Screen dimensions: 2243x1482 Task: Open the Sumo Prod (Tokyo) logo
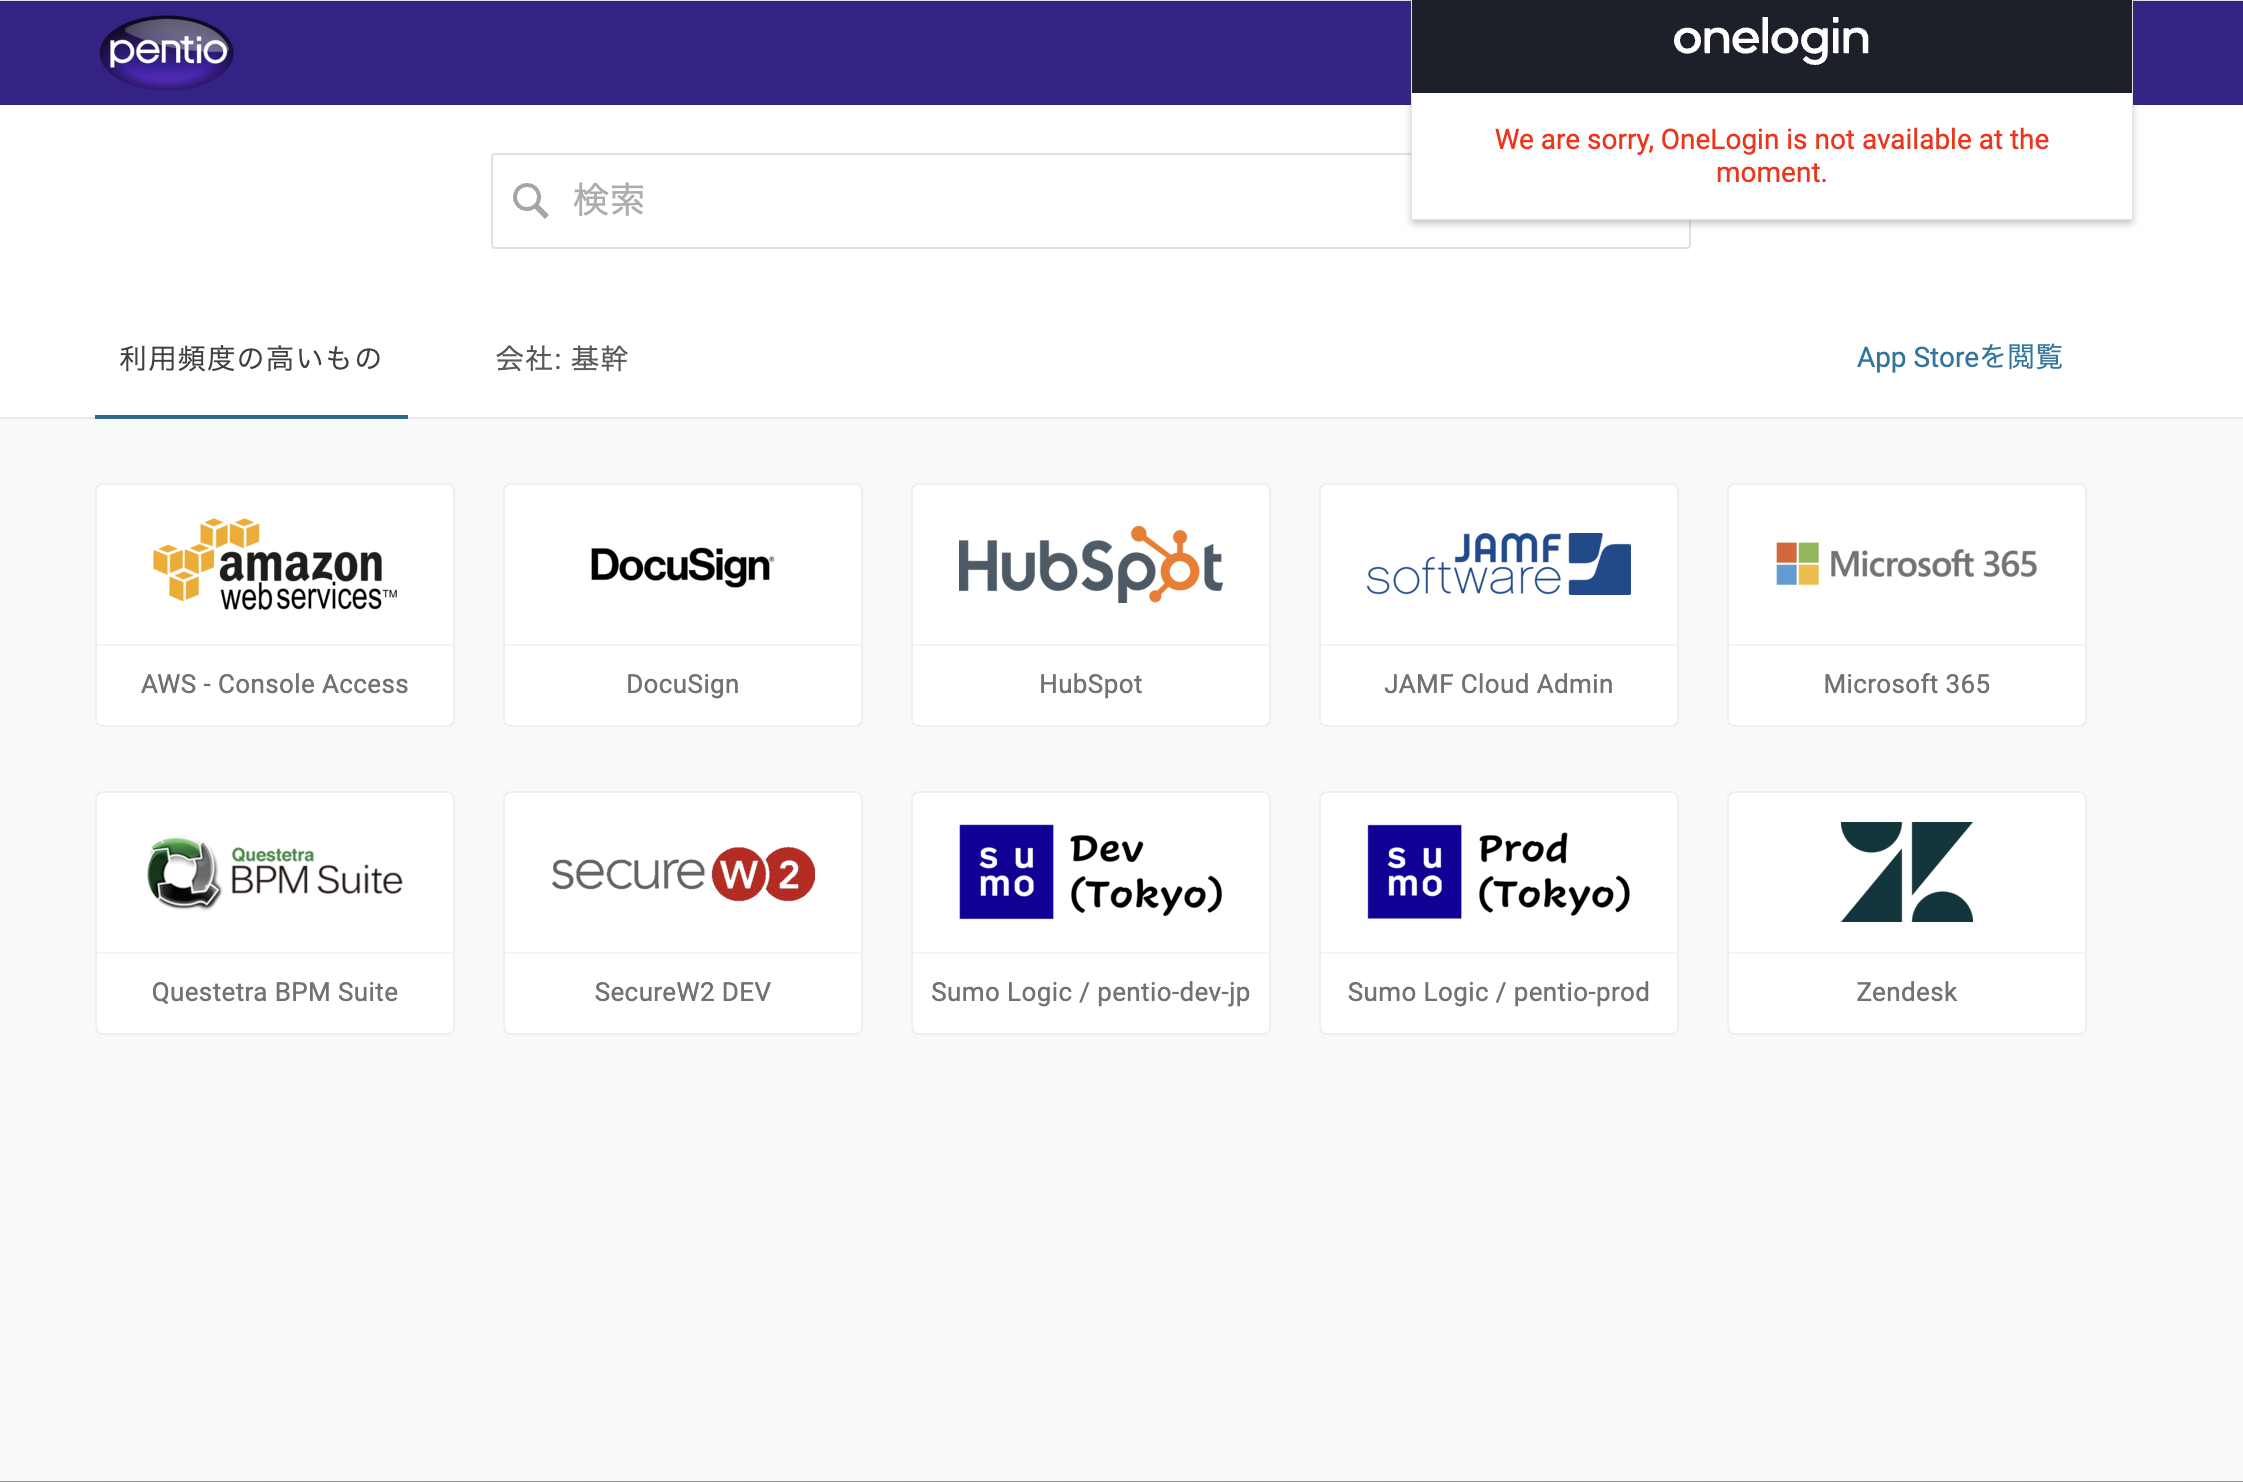[x=1498, y=872]
